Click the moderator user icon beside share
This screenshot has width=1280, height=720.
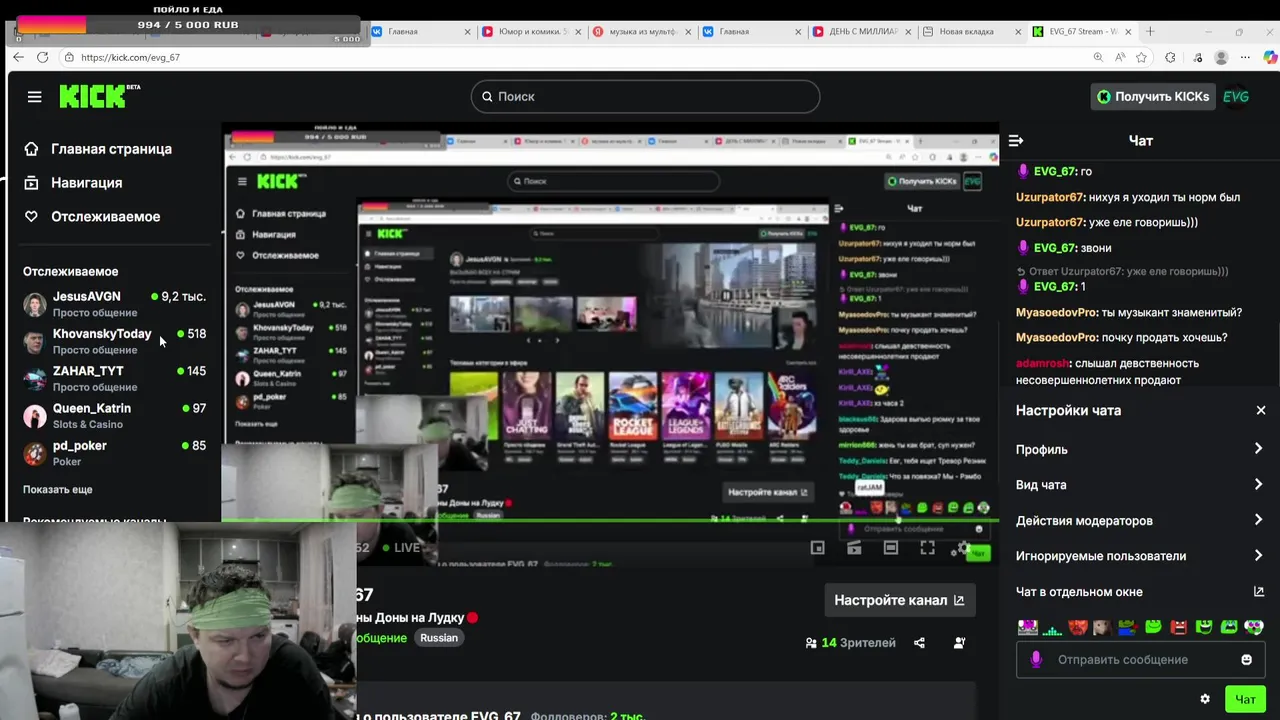tap(959, 643)
